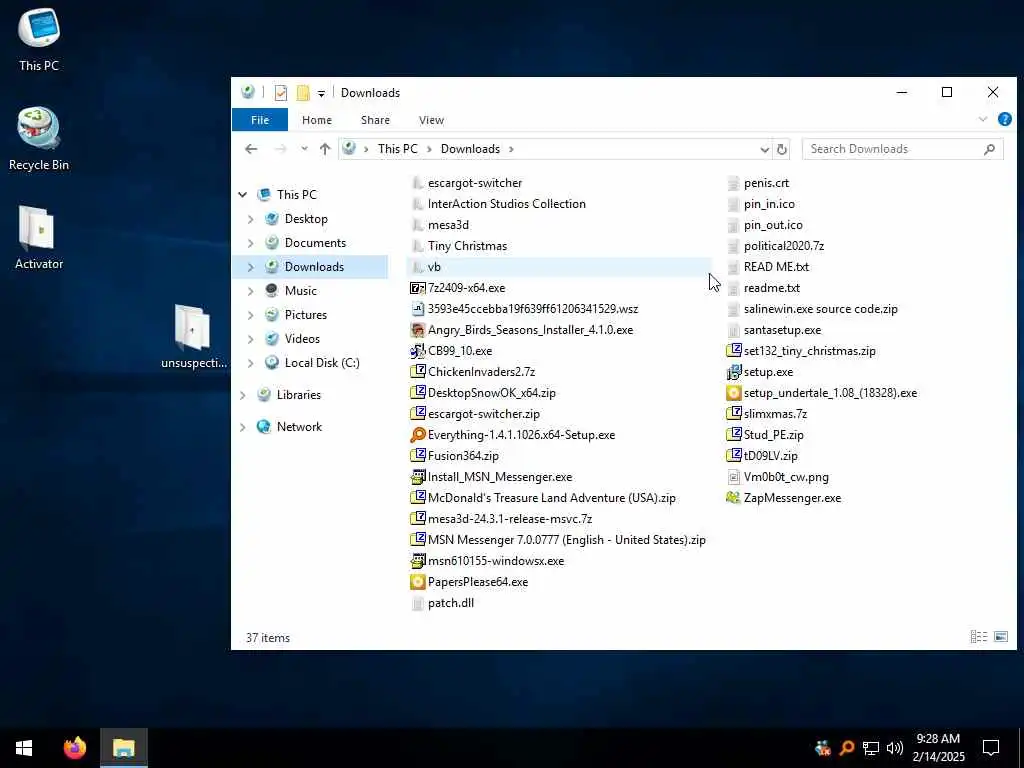The image size is (1024, 768).
Task: Open the network status tray icon
Action: click(x=871, y=748)
